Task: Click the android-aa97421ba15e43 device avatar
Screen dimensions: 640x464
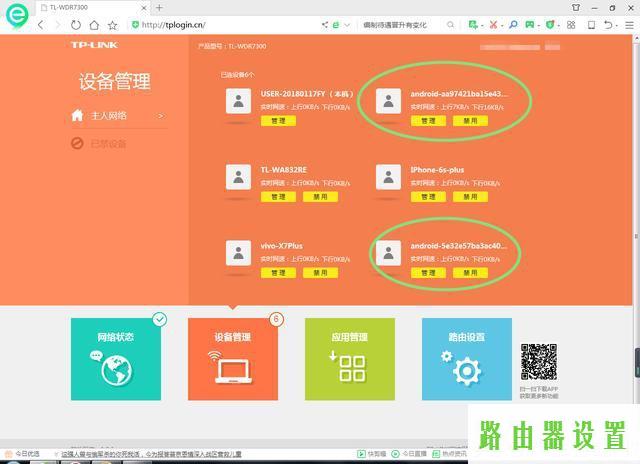Action: coord(388,101)
